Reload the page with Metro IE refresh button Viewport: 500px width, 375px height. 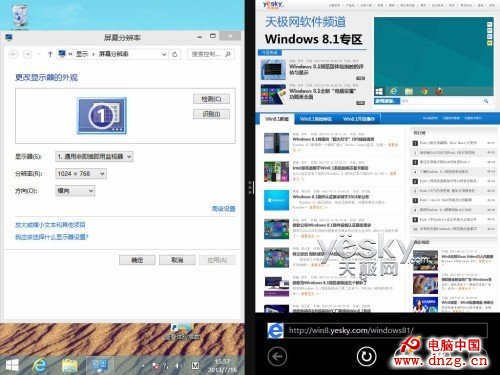(366, 356)
